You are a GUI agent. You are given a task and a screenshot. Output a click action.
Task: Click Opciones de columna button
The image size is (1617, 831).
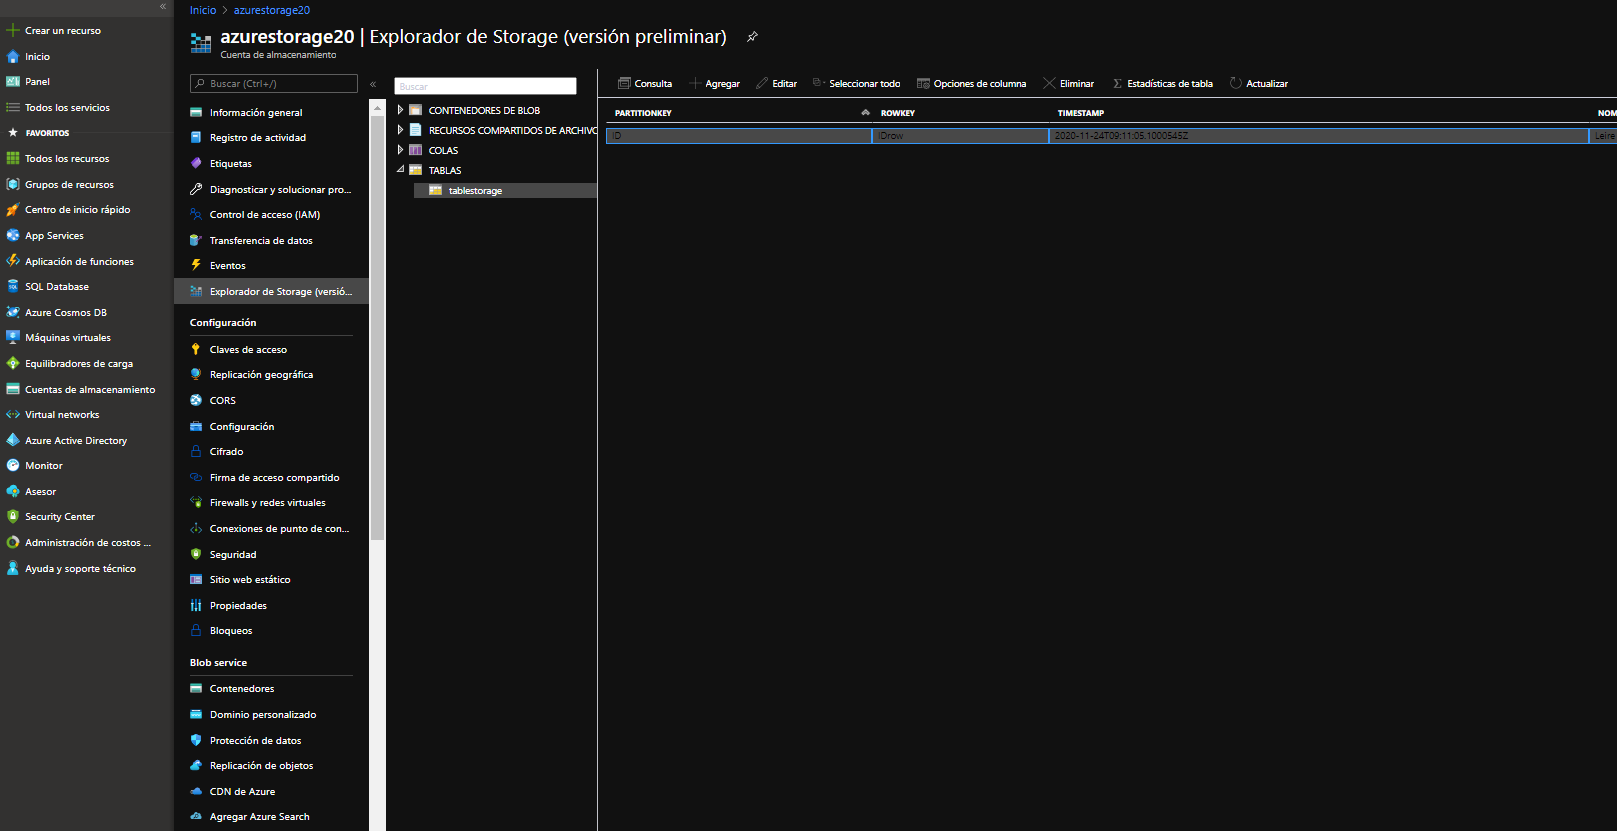[x=972, y=84]
